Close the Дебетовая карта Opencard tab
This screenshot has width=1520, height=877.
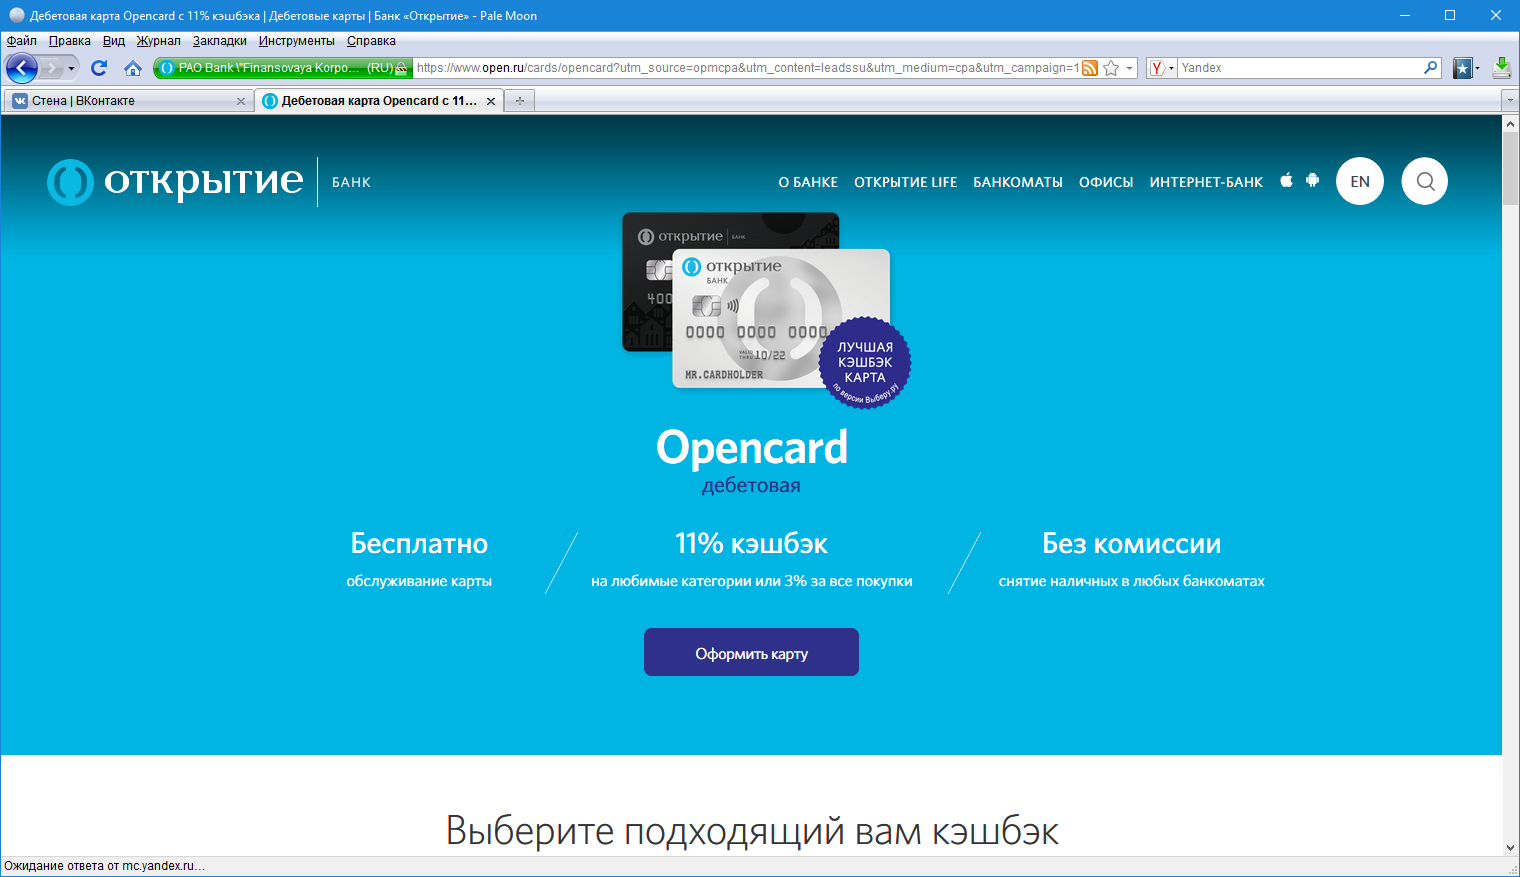491,101
